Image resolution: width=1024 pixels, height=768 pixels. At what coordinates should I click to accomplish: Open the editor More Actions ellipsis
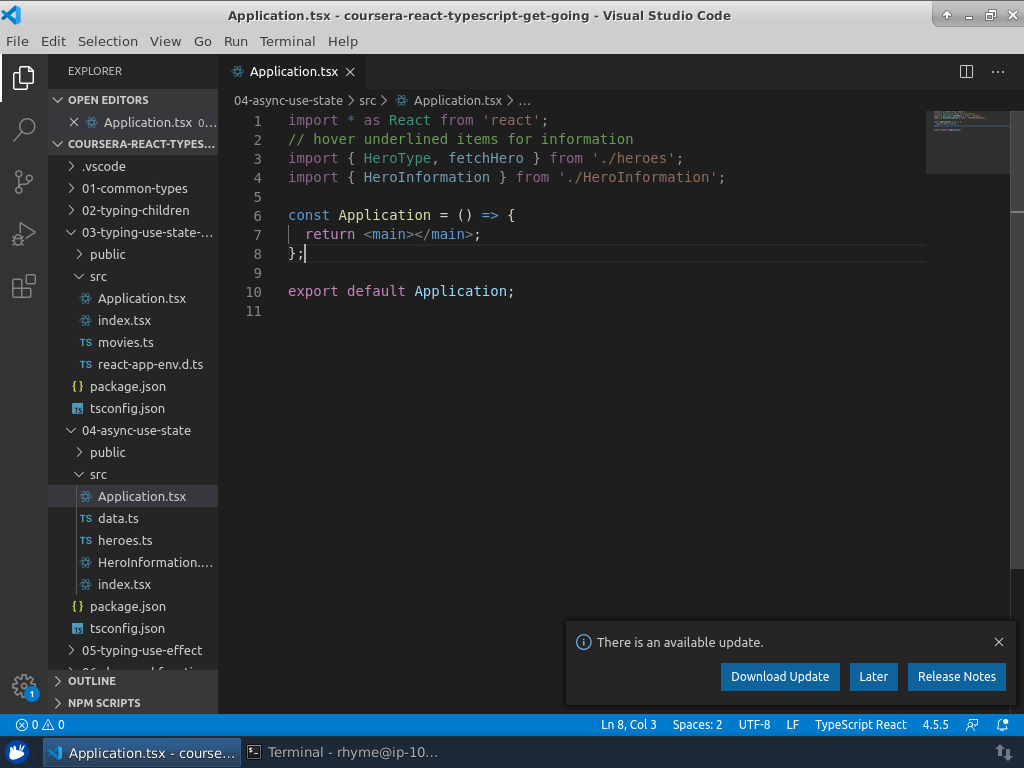click(x=998, y=72)
